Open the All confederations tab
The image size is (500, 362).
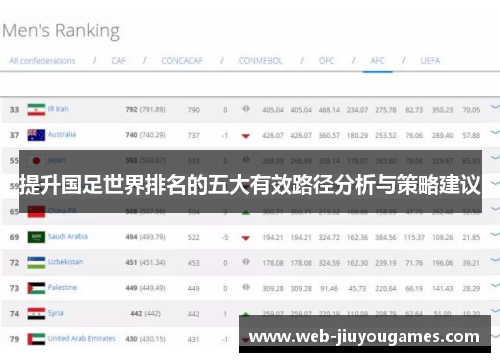42,61
